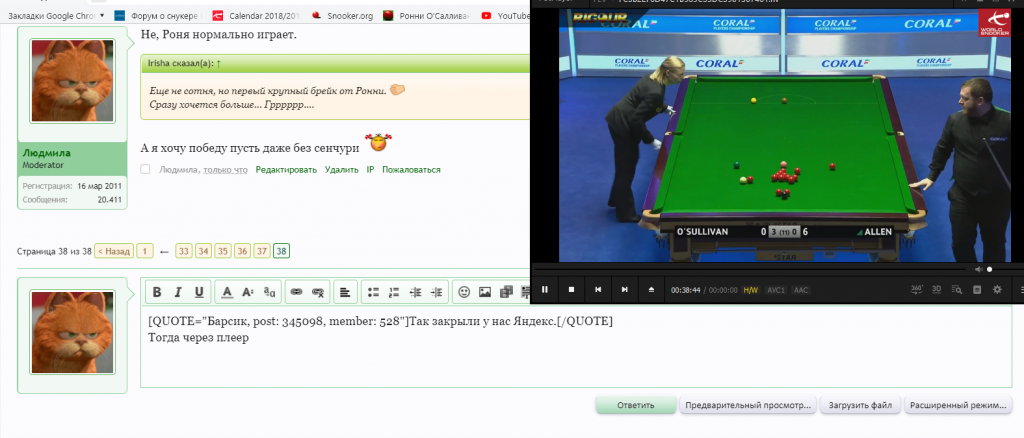Click the Предварительный просмотр button
The image size is (1024, 438).
click(748, 405)
